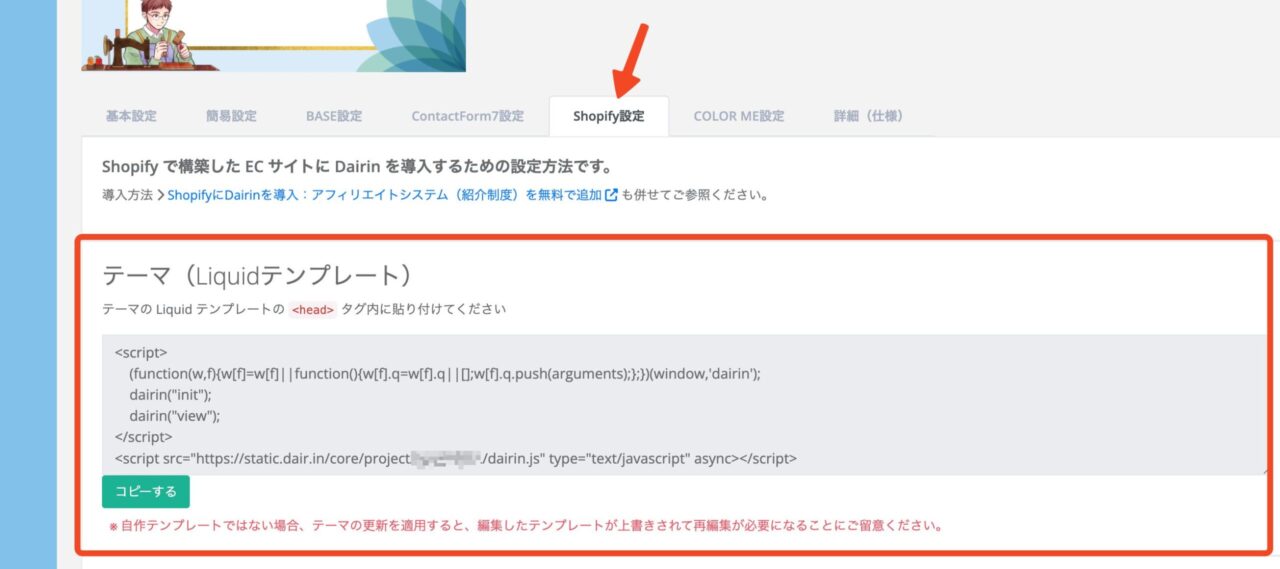The image size is (1280, 569).
Task: Click the dairin("view"); code line
Action: pos(174,415)
